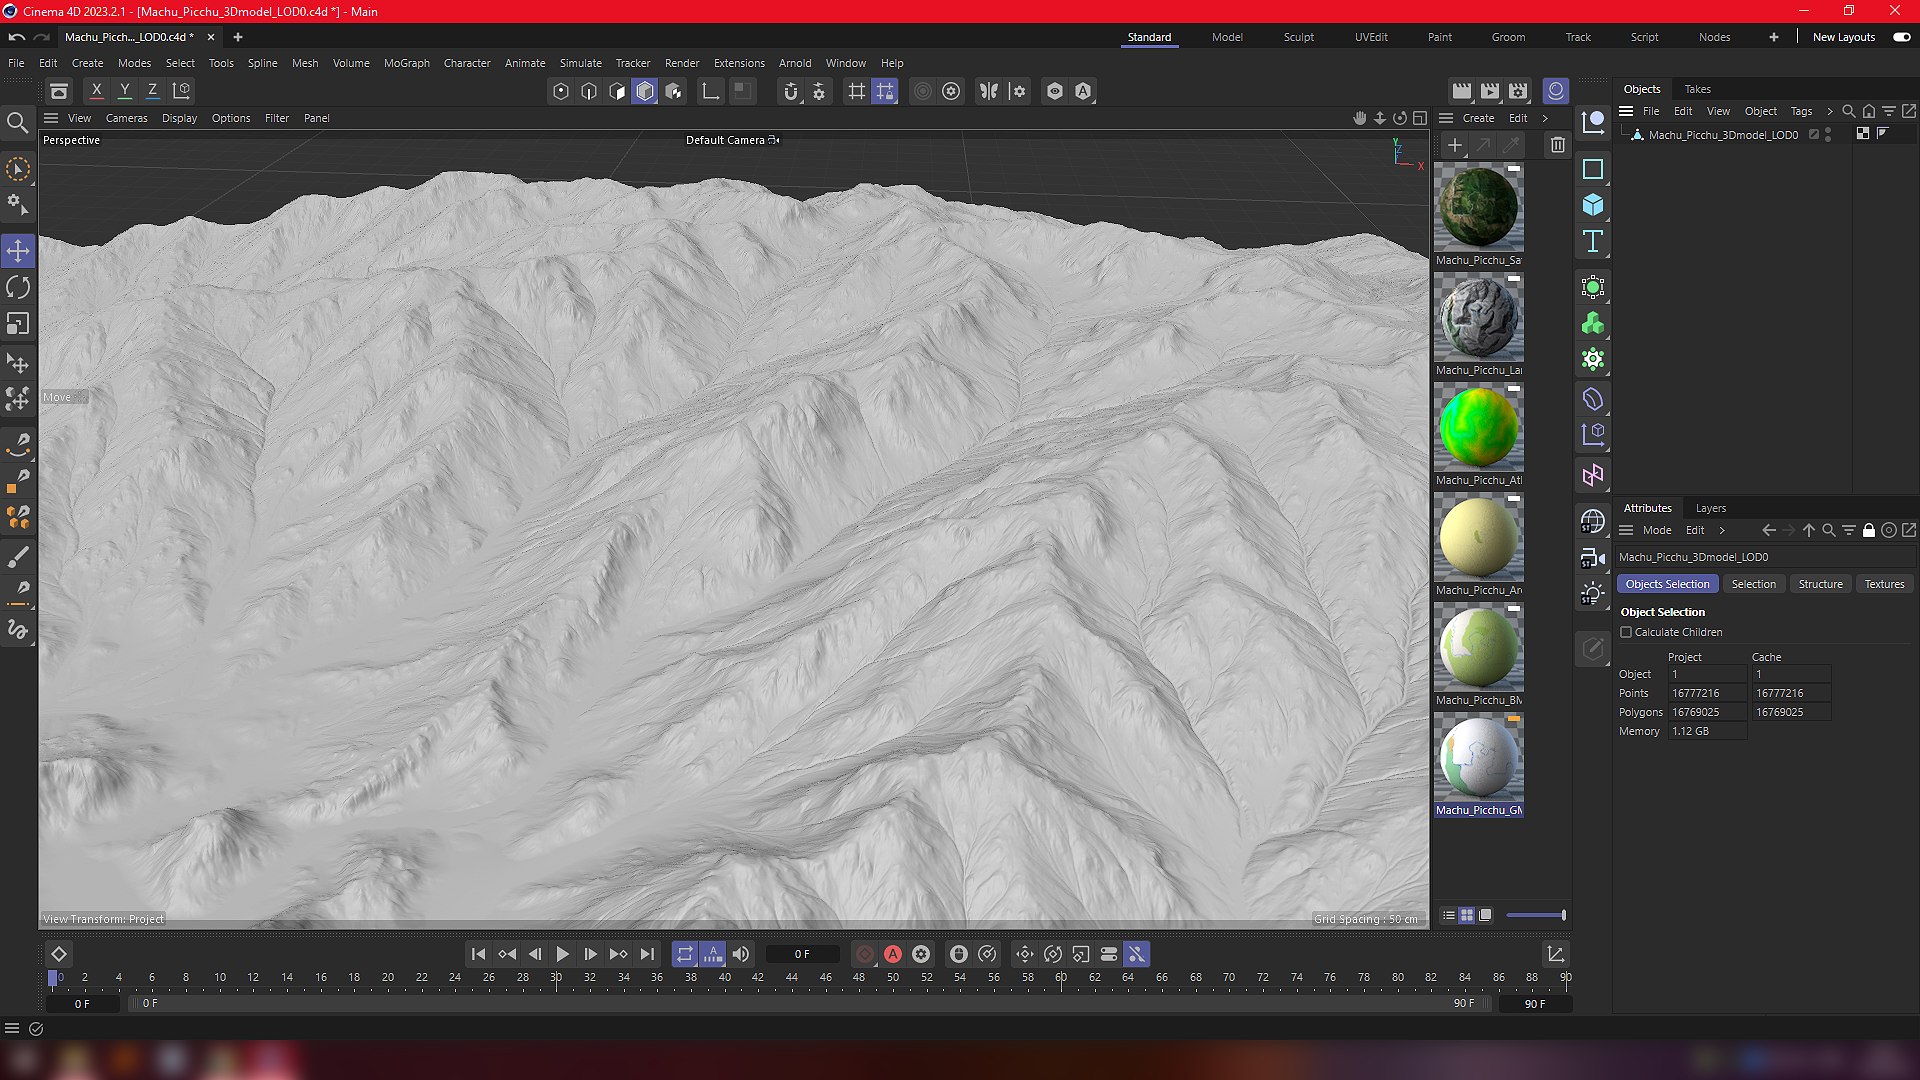Adjust the material thumbnail size slider
Screen dimensions: 1920x1080
point(1535,915)
